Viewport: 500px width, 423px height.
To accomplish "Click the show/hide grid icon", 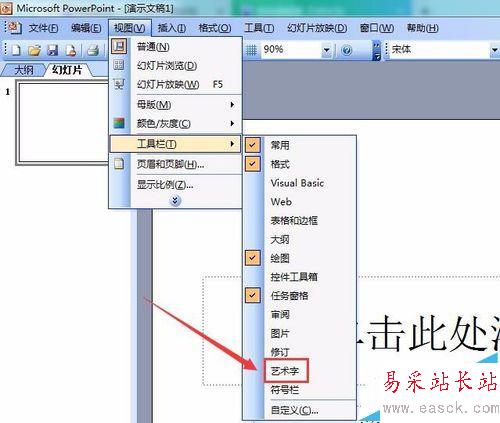I will point(251,50).
